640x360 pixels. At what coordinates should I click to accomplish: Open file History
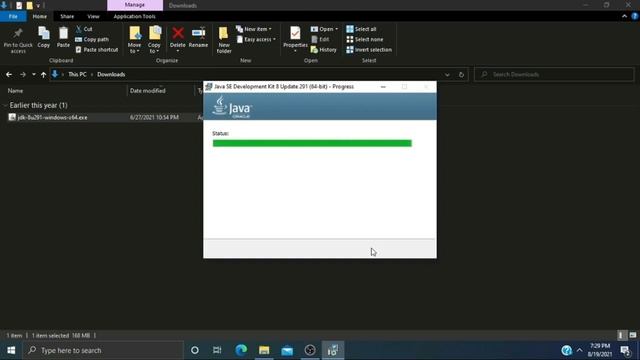coord(324,49)
